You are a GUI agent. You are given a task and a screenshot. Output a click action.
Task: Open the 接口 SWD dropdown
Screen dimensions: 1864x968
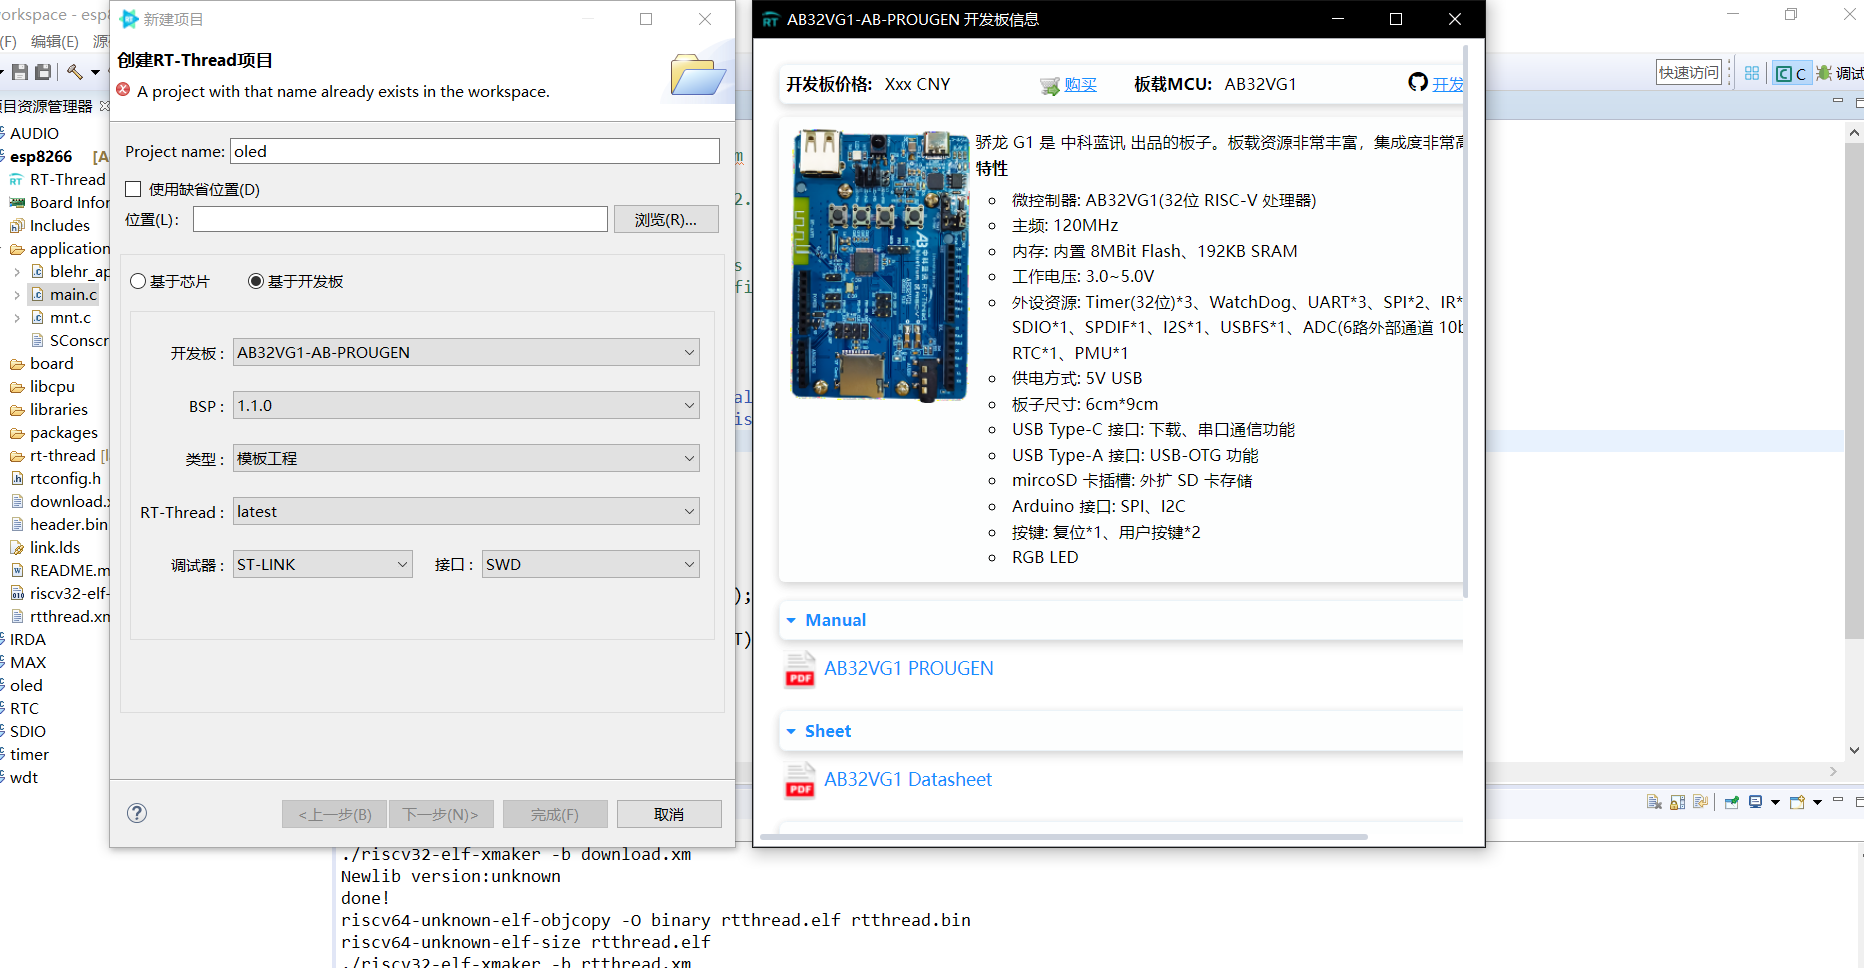pyautogui.click(x=688, y=563)
